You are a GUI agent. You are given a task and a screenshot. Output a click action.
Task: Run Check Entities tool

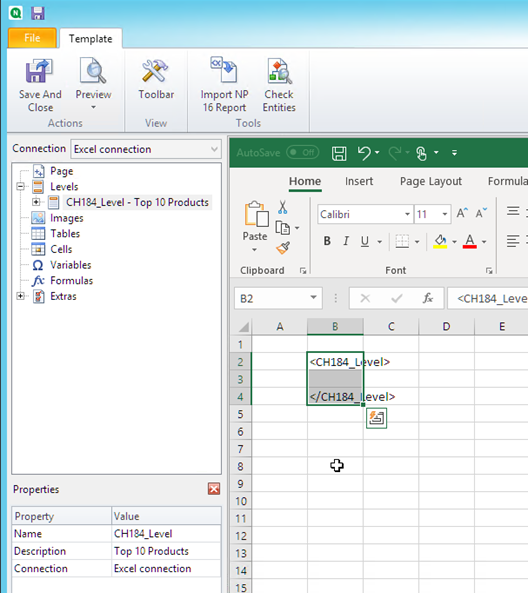pos(279,85)
